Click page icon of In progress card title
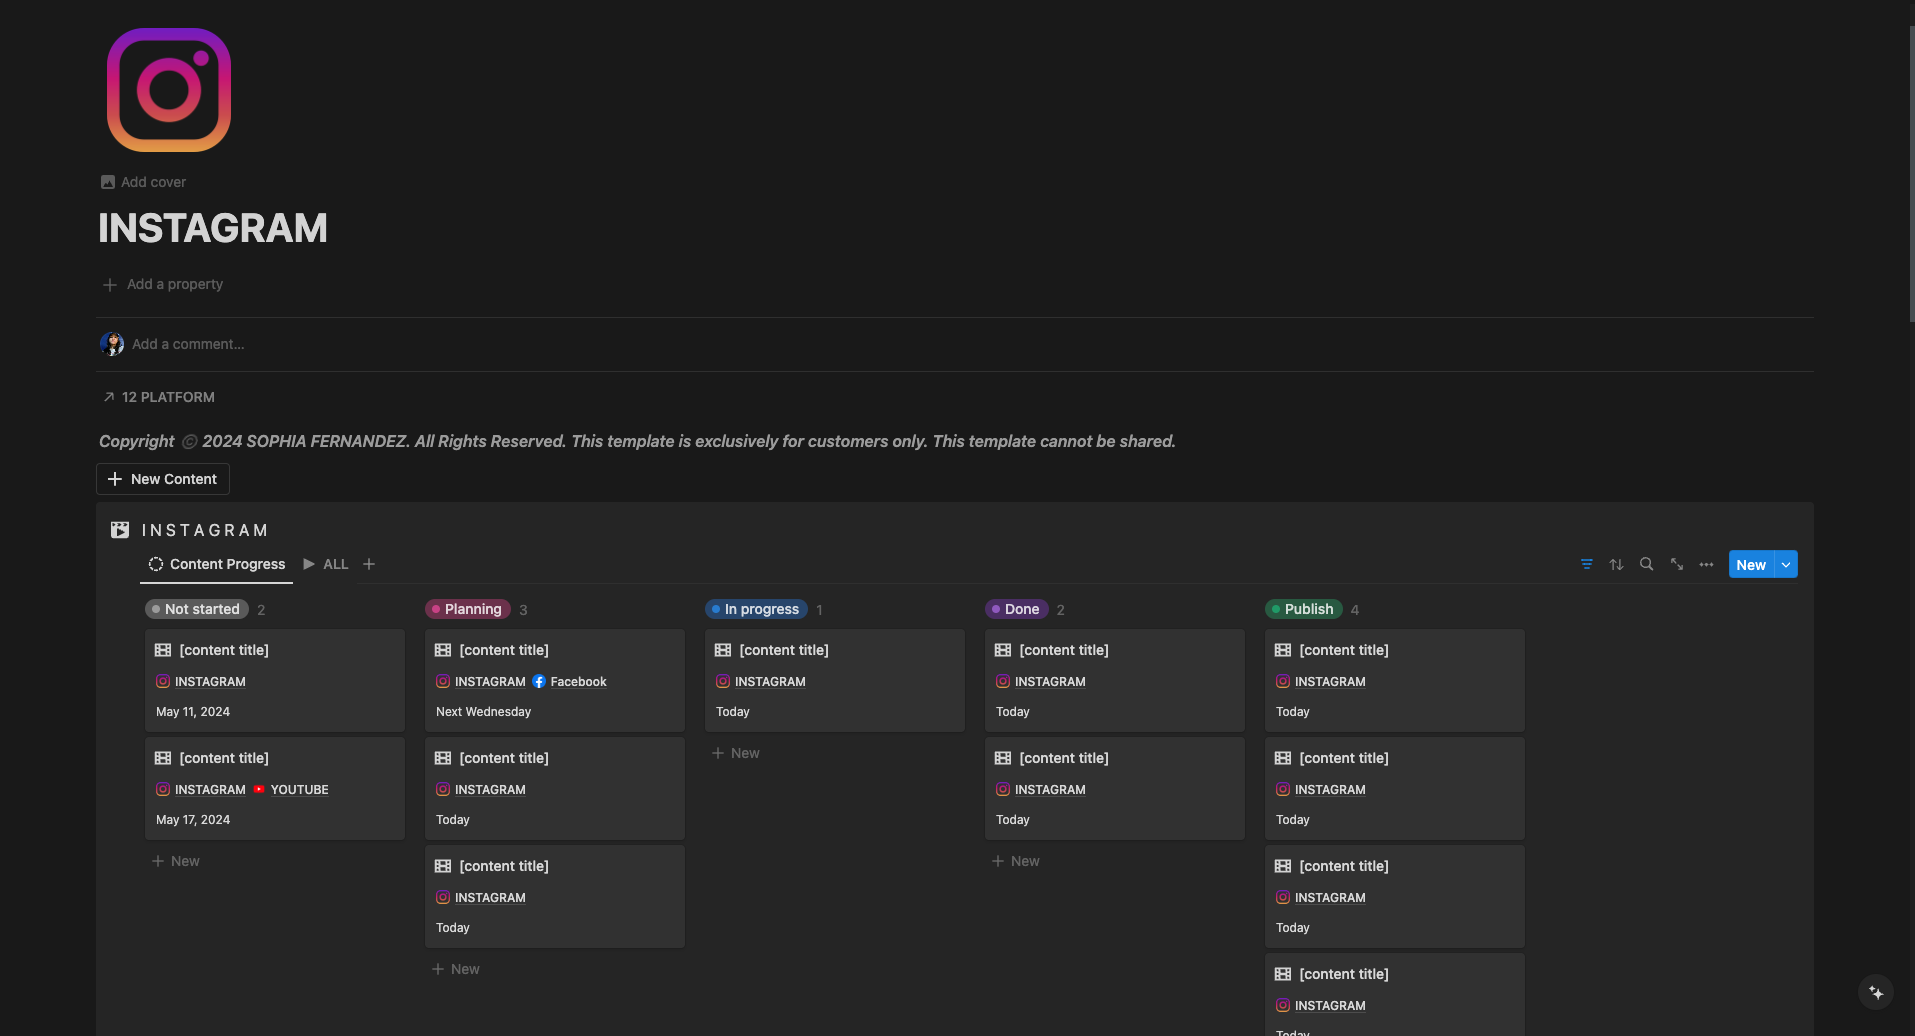Screen dimensions: 1915x1036 click(x=723, y=650)
